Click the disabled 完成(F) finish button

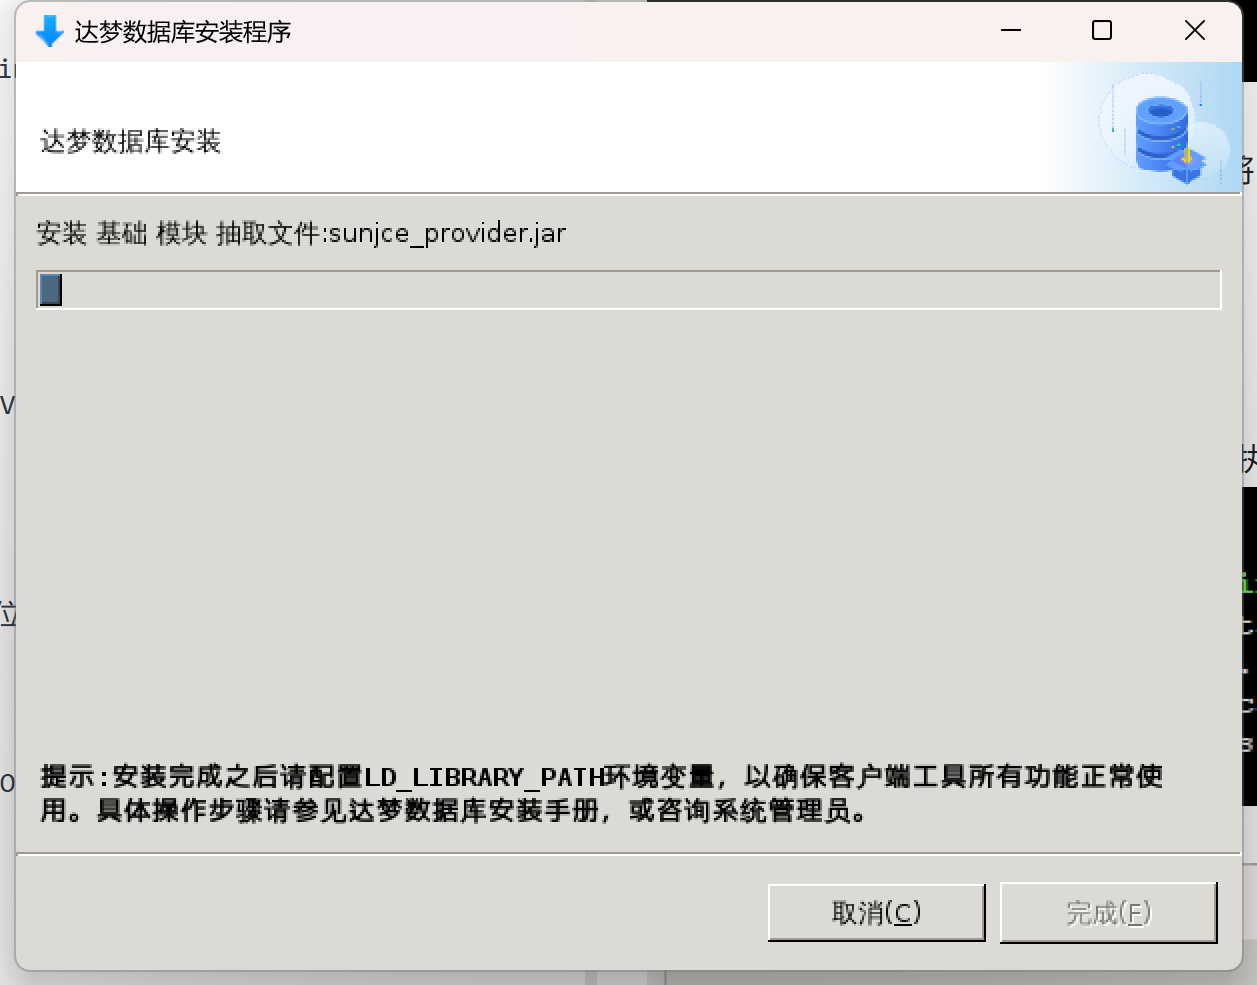coord(1108,912)
